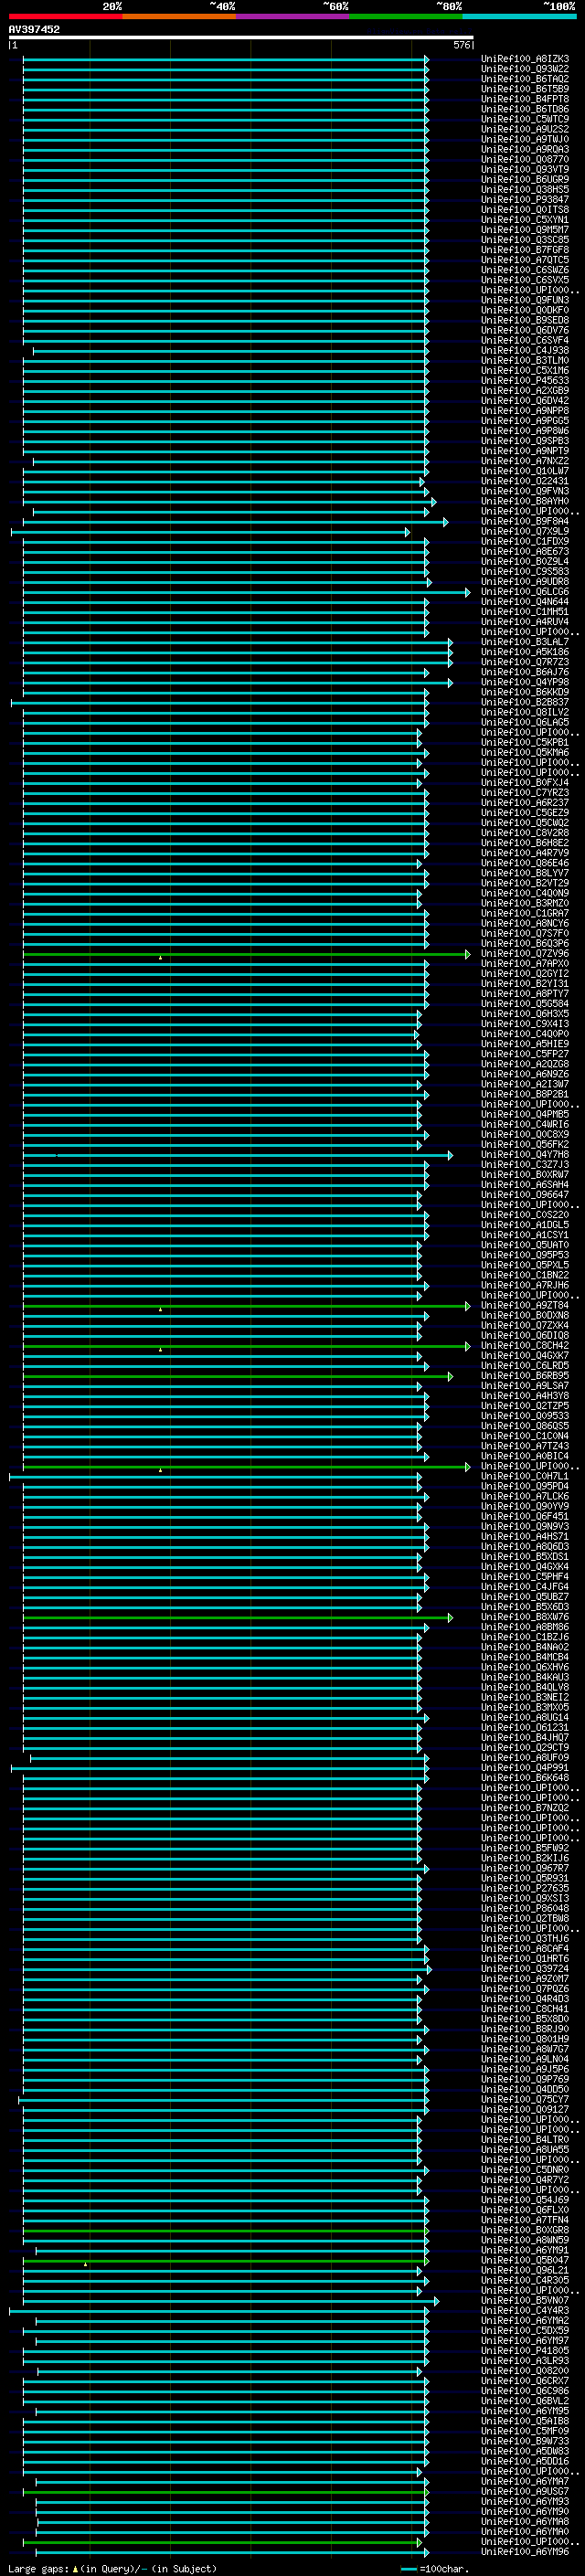The width and height of the screenshot is (585, 2576).
Task: Click the UniRef100_C1C0N4 label
Action: (x=524, y=1436)
